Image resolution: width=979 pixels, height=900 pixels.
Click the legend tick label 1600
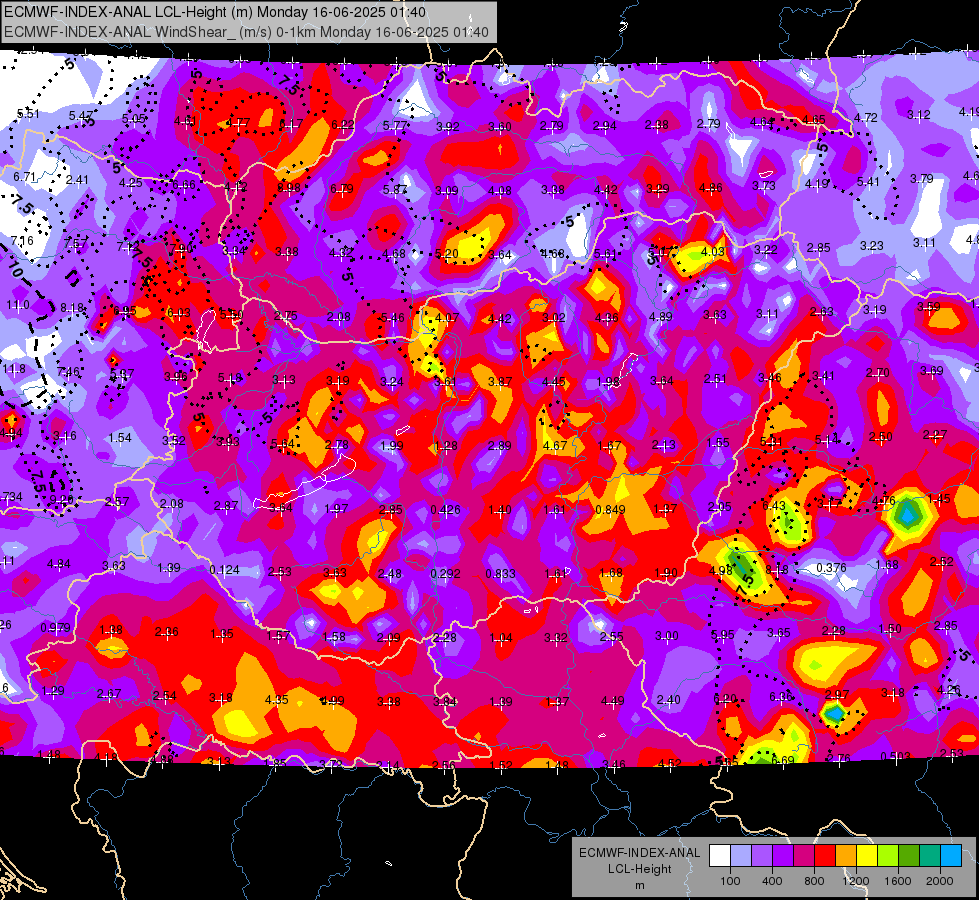click(x=897, y=881)
